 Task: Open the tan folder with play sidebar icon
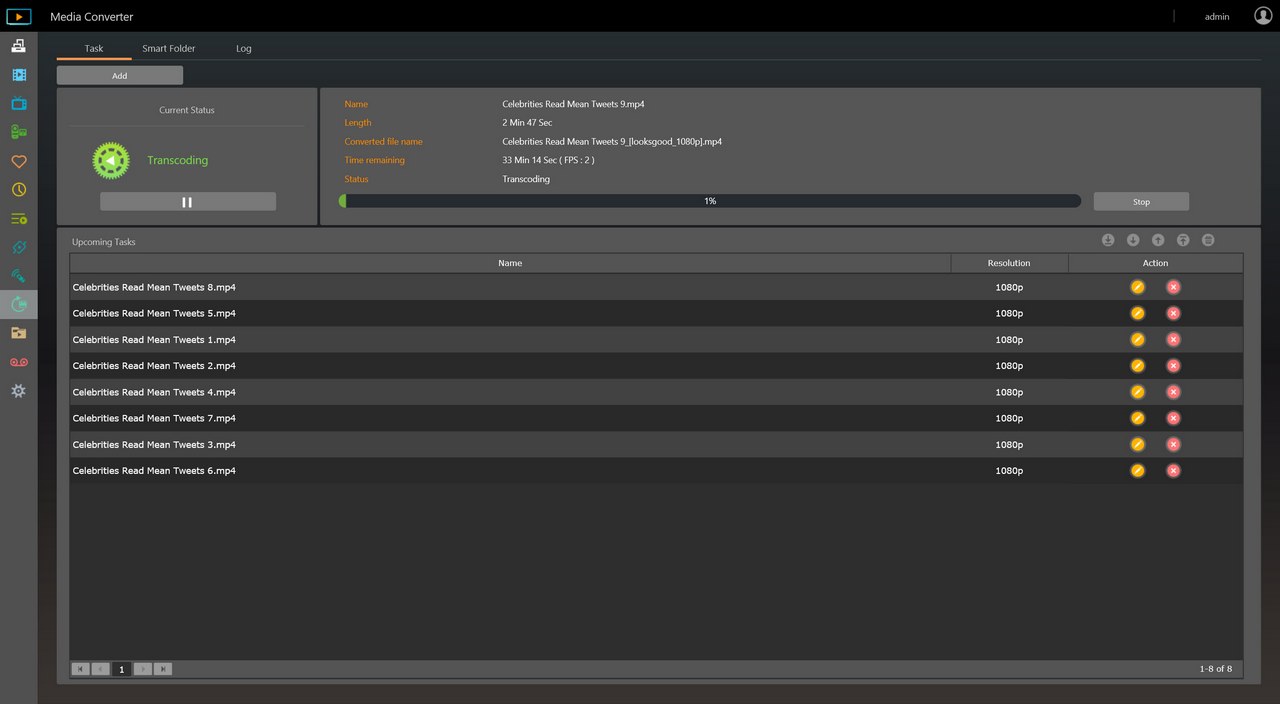(18, 333)
